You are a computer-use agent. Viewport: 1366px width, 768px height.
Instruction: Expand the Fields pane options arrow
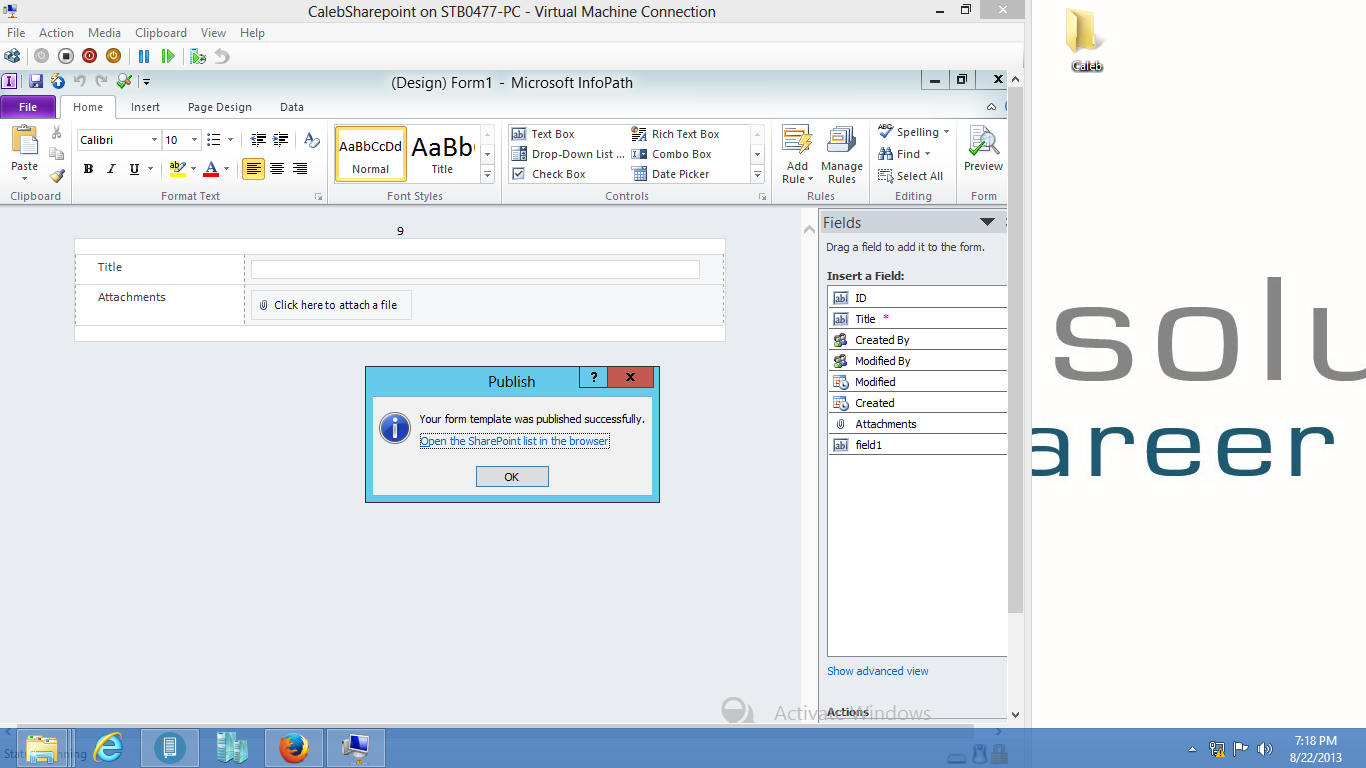(x=988, y=222)
